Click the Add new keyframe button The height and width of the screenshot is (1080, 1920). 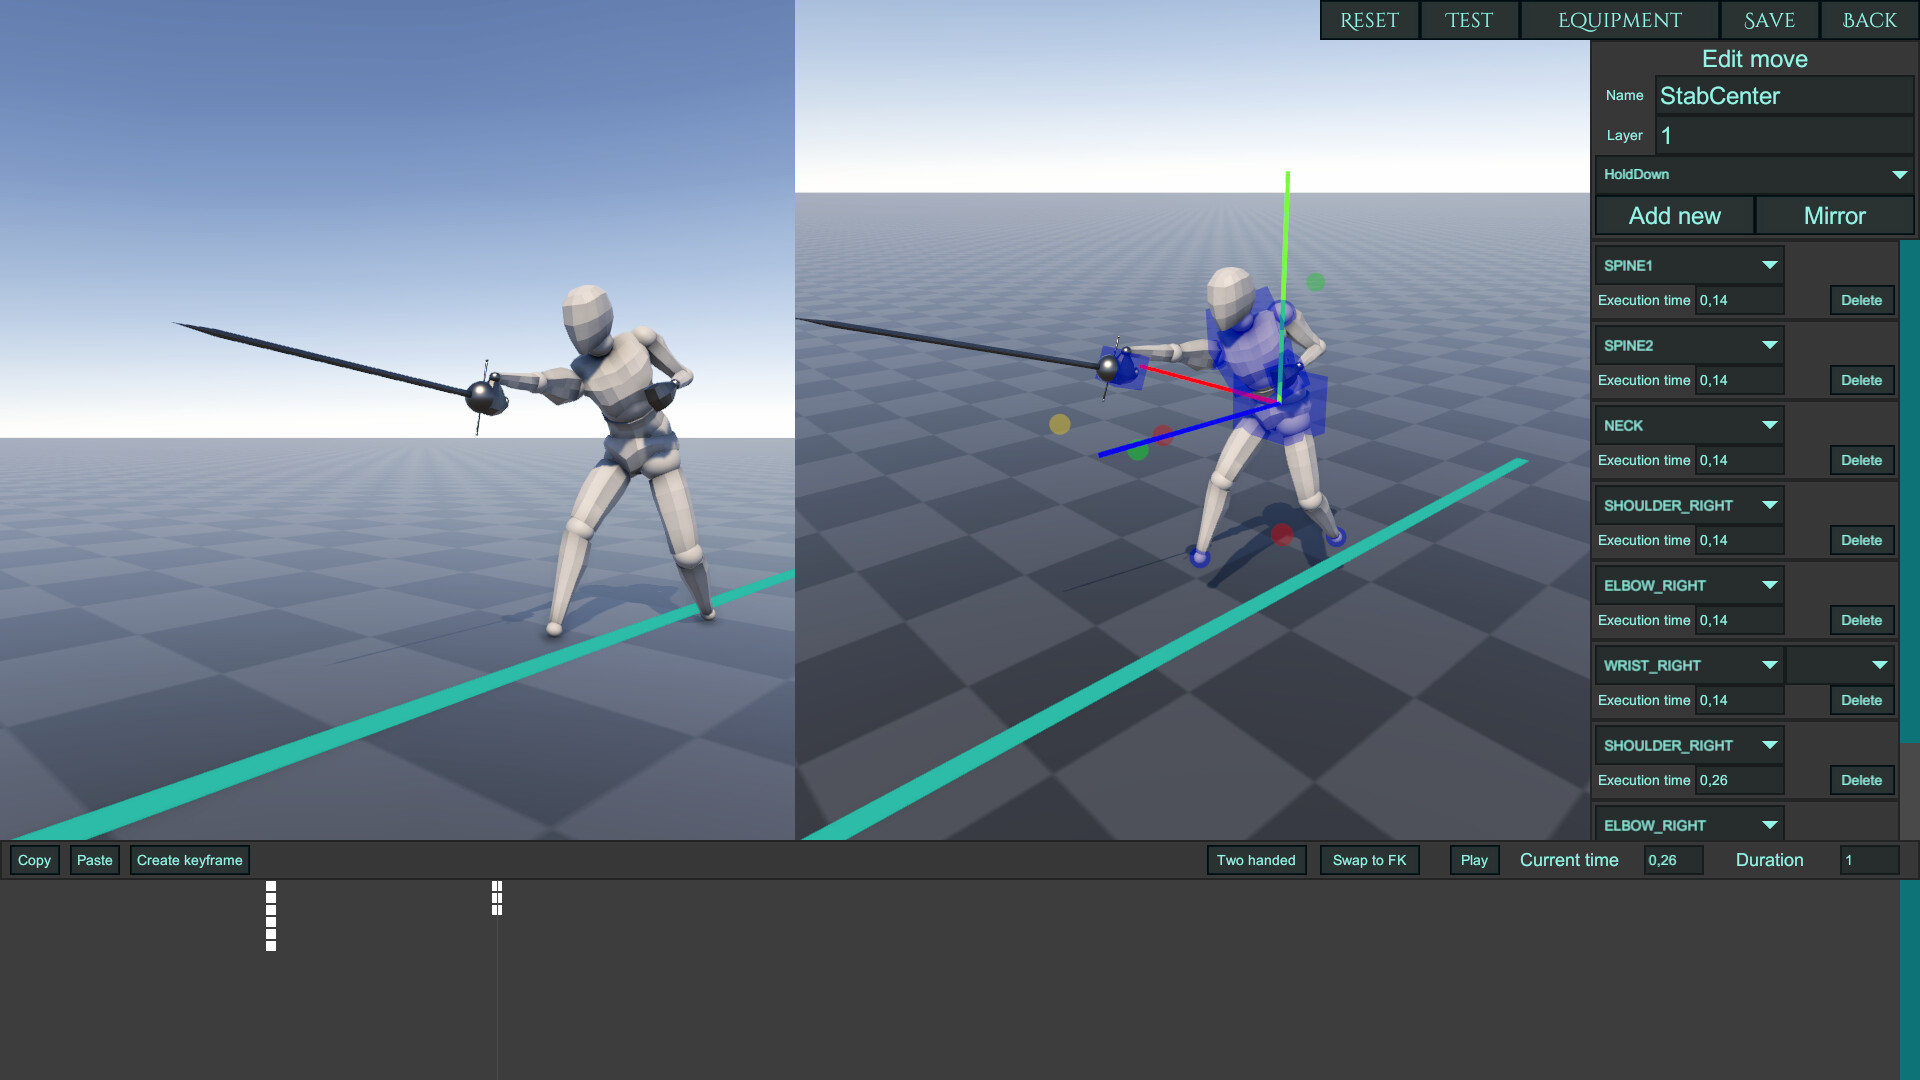[189, 860]
